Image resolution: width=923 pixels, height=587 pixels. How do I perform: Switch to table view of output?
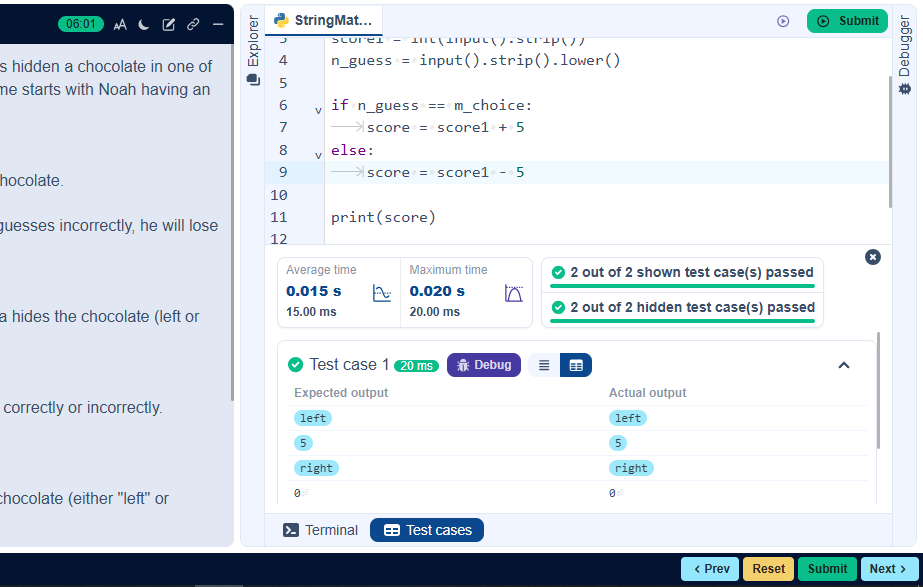(x=576, y=365)
